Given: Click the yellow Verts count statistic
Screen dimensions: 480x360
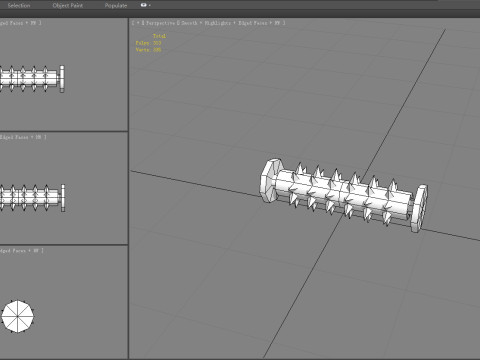Looking at the screenshot, I should [x=148, y=50].
